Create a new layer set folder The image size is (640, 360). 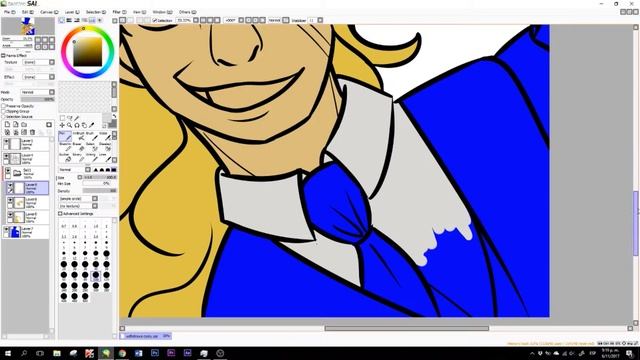pyautogui.click(x=24, y=124)
